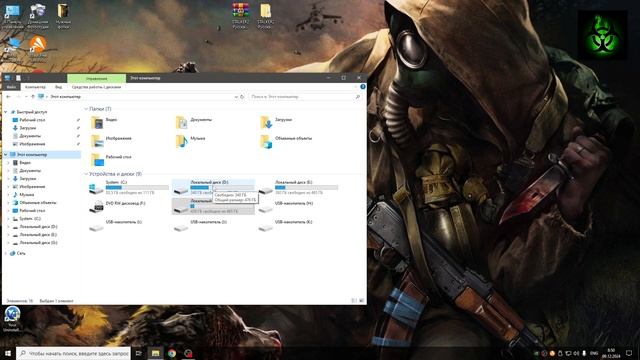Click the Локальный диск (E:) capacity bar
The image size is (640, 360).
(x=306, y=187)
